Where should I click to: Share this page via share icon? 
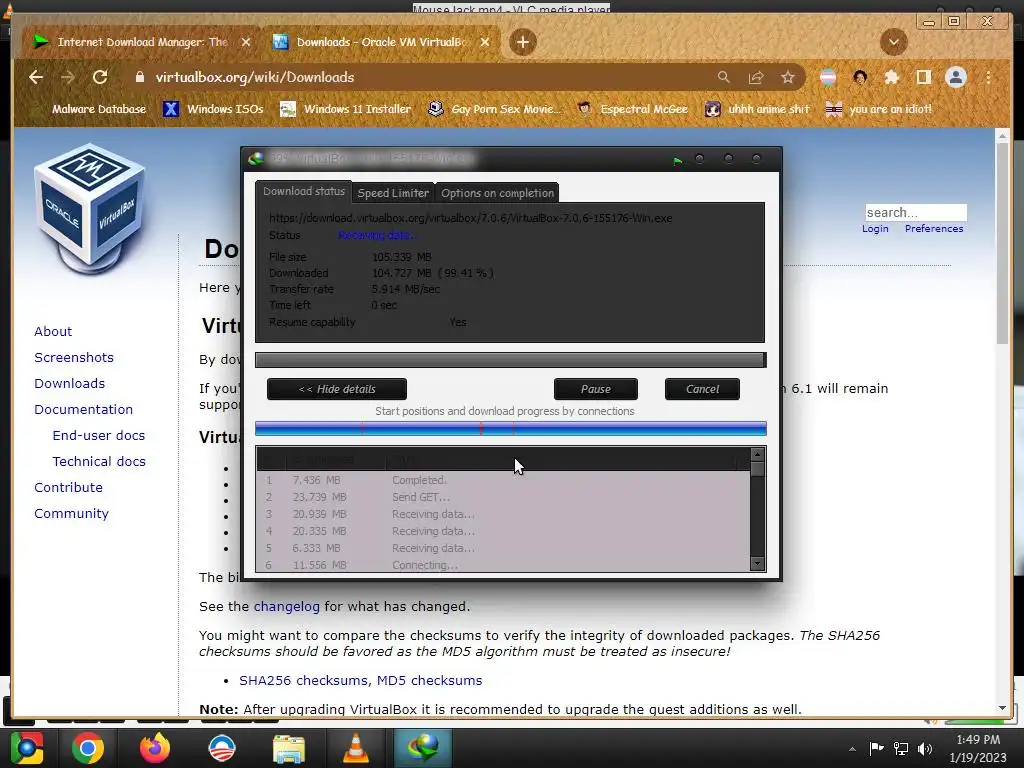click(756, 77)
